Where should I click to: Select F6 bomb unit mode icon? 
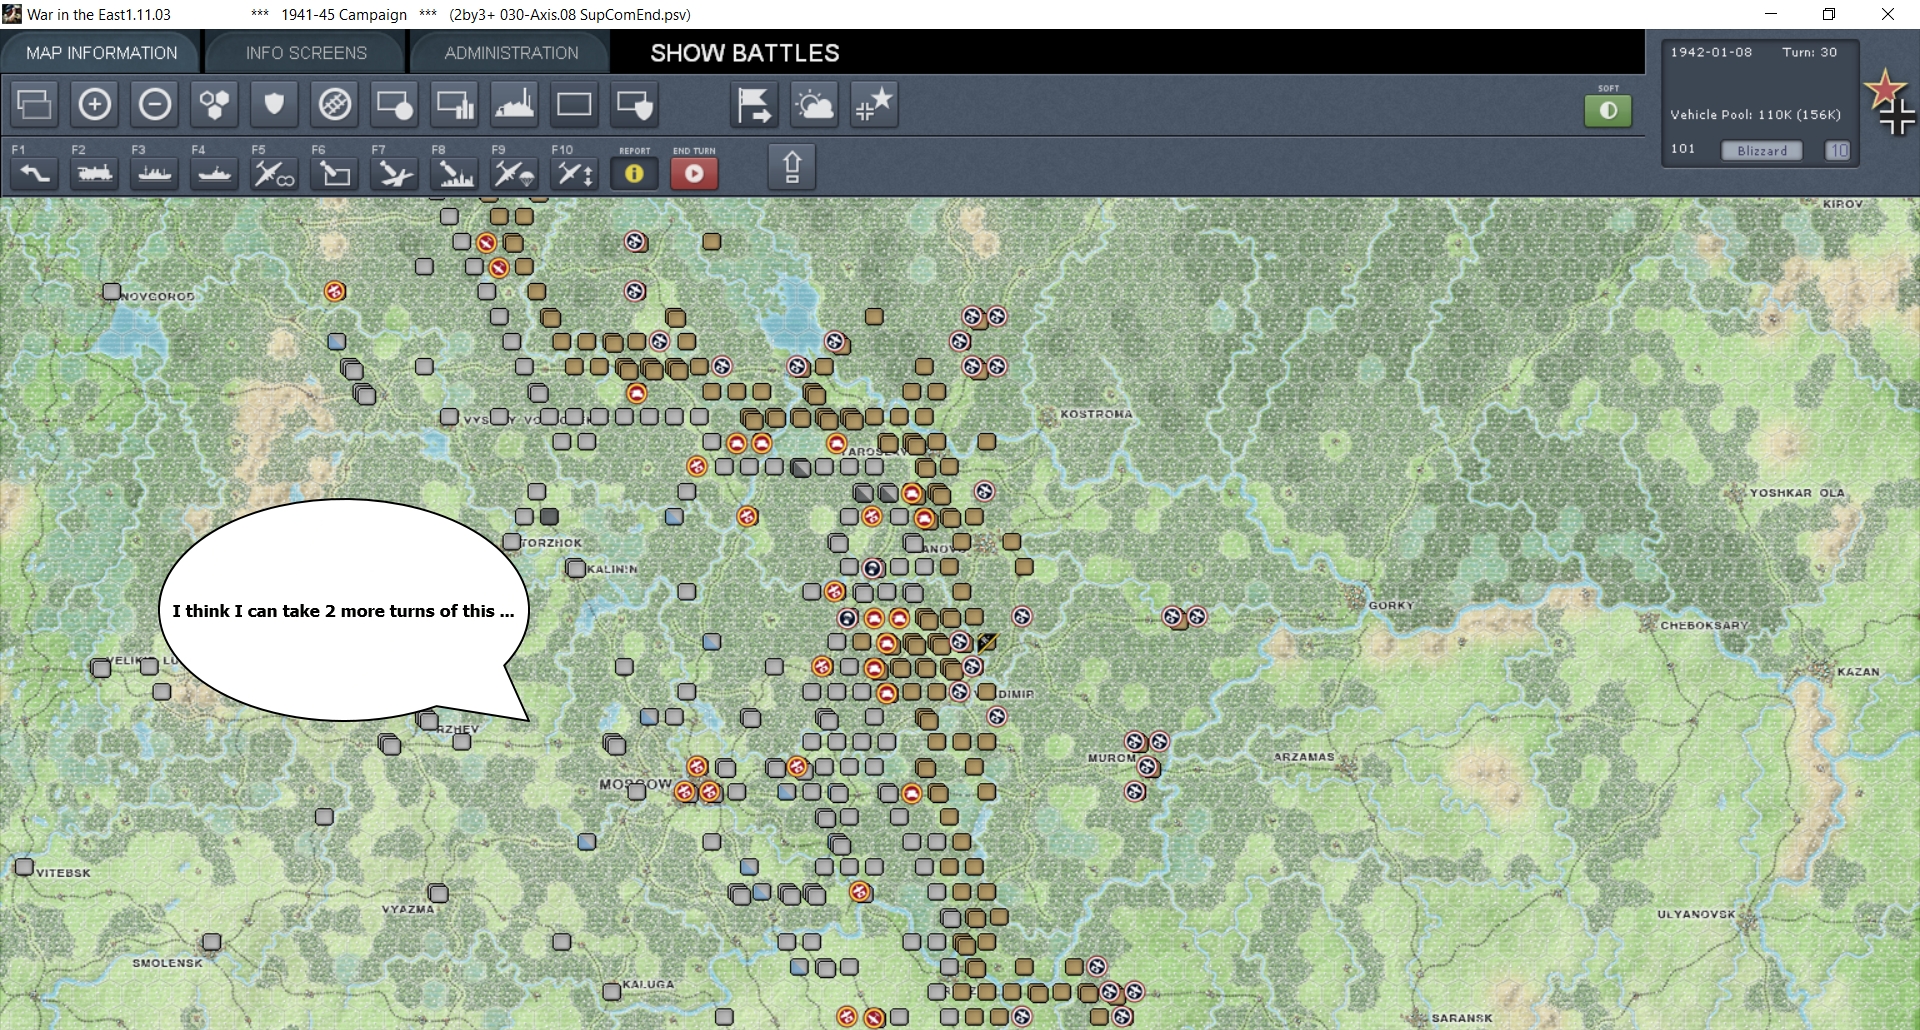(x=335, y=173)
